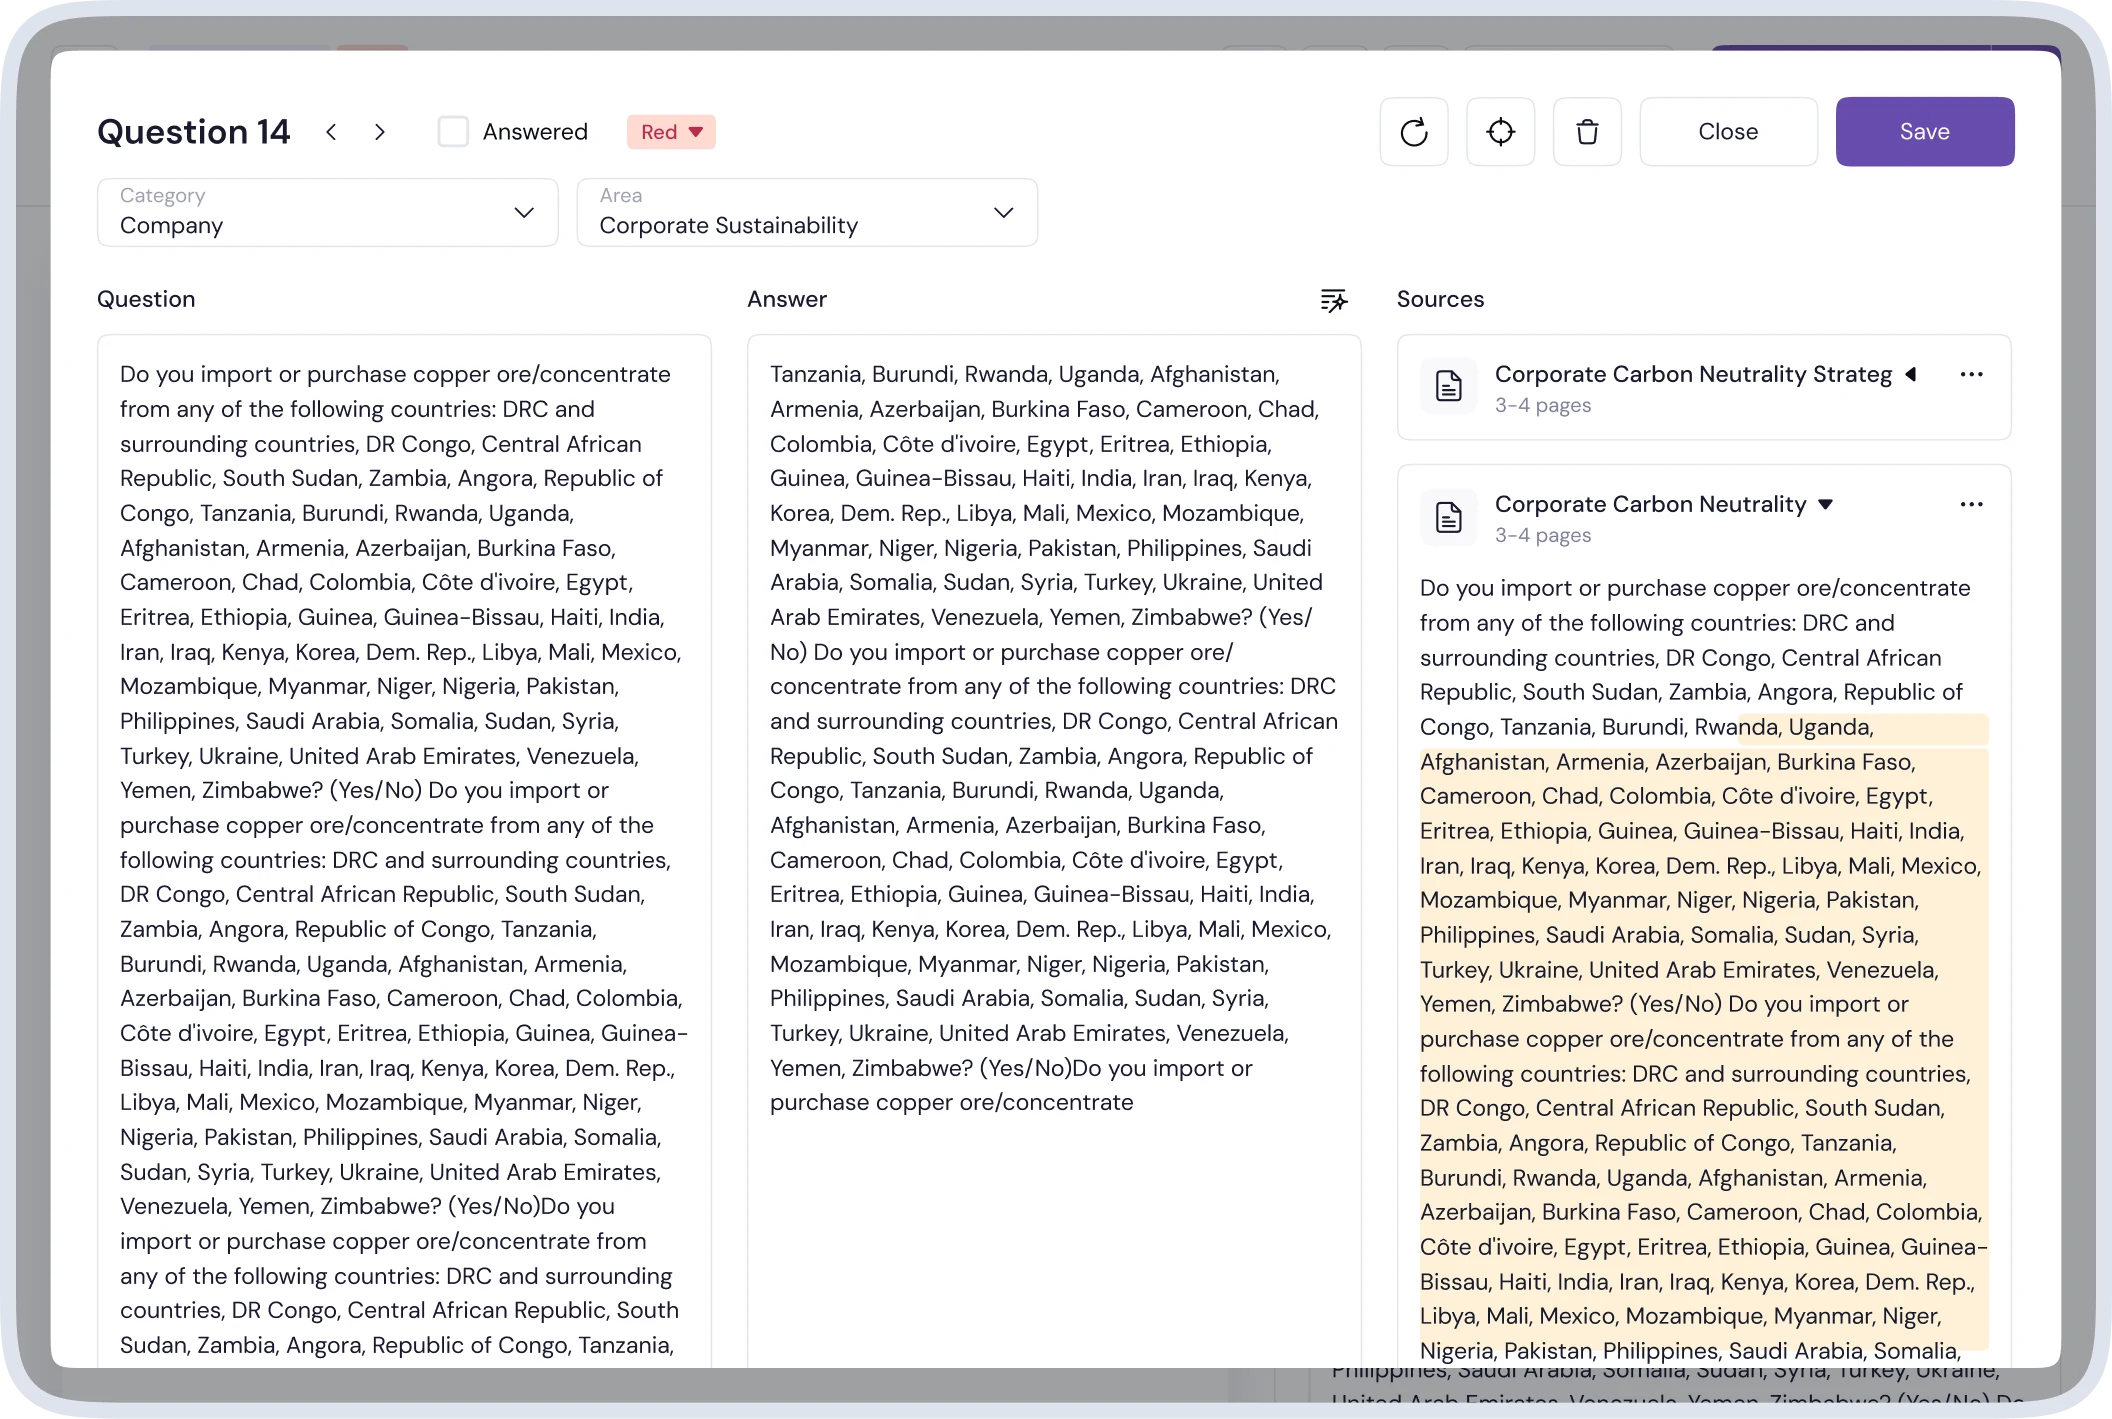Save the question changes
The height and width of the screenshot is (1419, 2112).
(x=1924, y=132)
